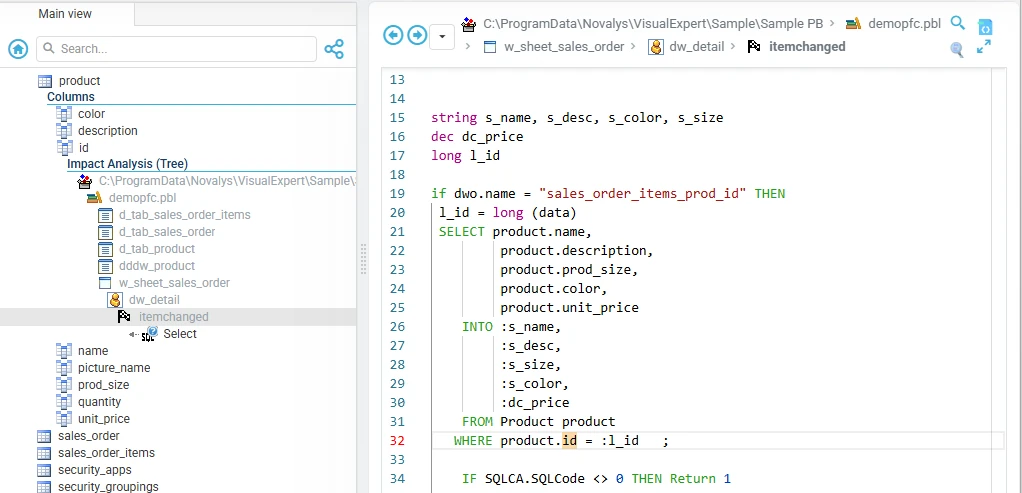Viewport: 1022px width, 493px height.
Task: Click the application icon in breadcrumb path
Action: pyautogui.click(x=469, y=25)
